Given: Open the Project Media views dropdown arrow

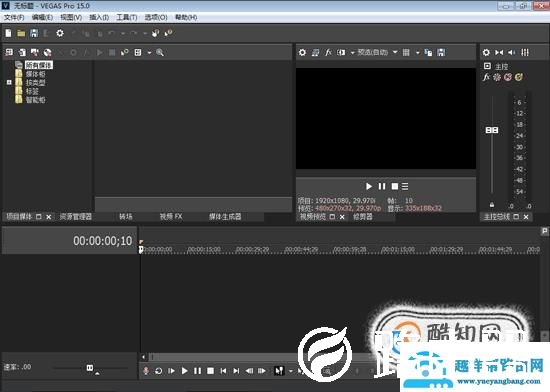Looking at the screenshot, I should click(x=149, y=53).
